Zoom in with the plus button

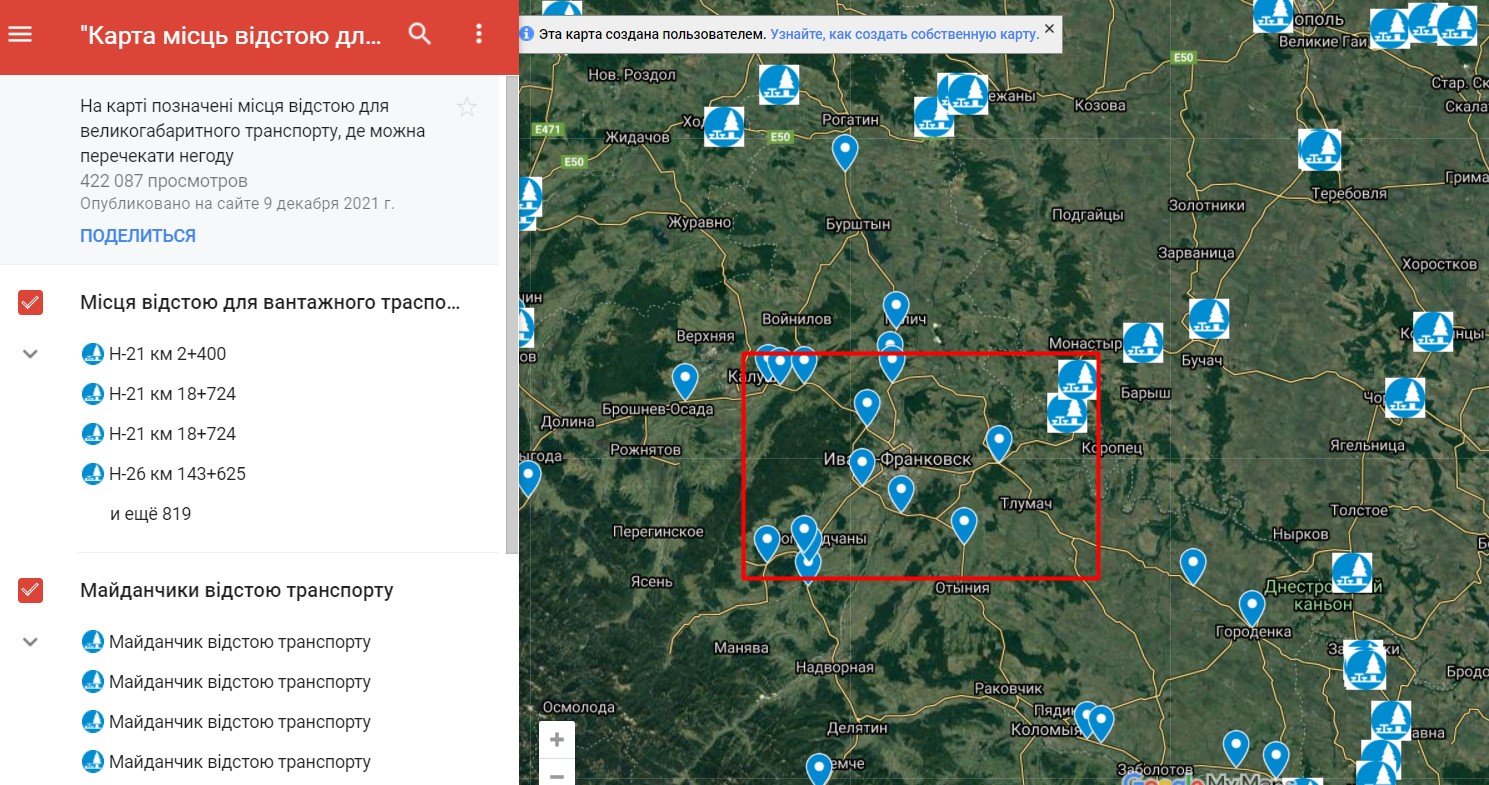pos(557,740)
